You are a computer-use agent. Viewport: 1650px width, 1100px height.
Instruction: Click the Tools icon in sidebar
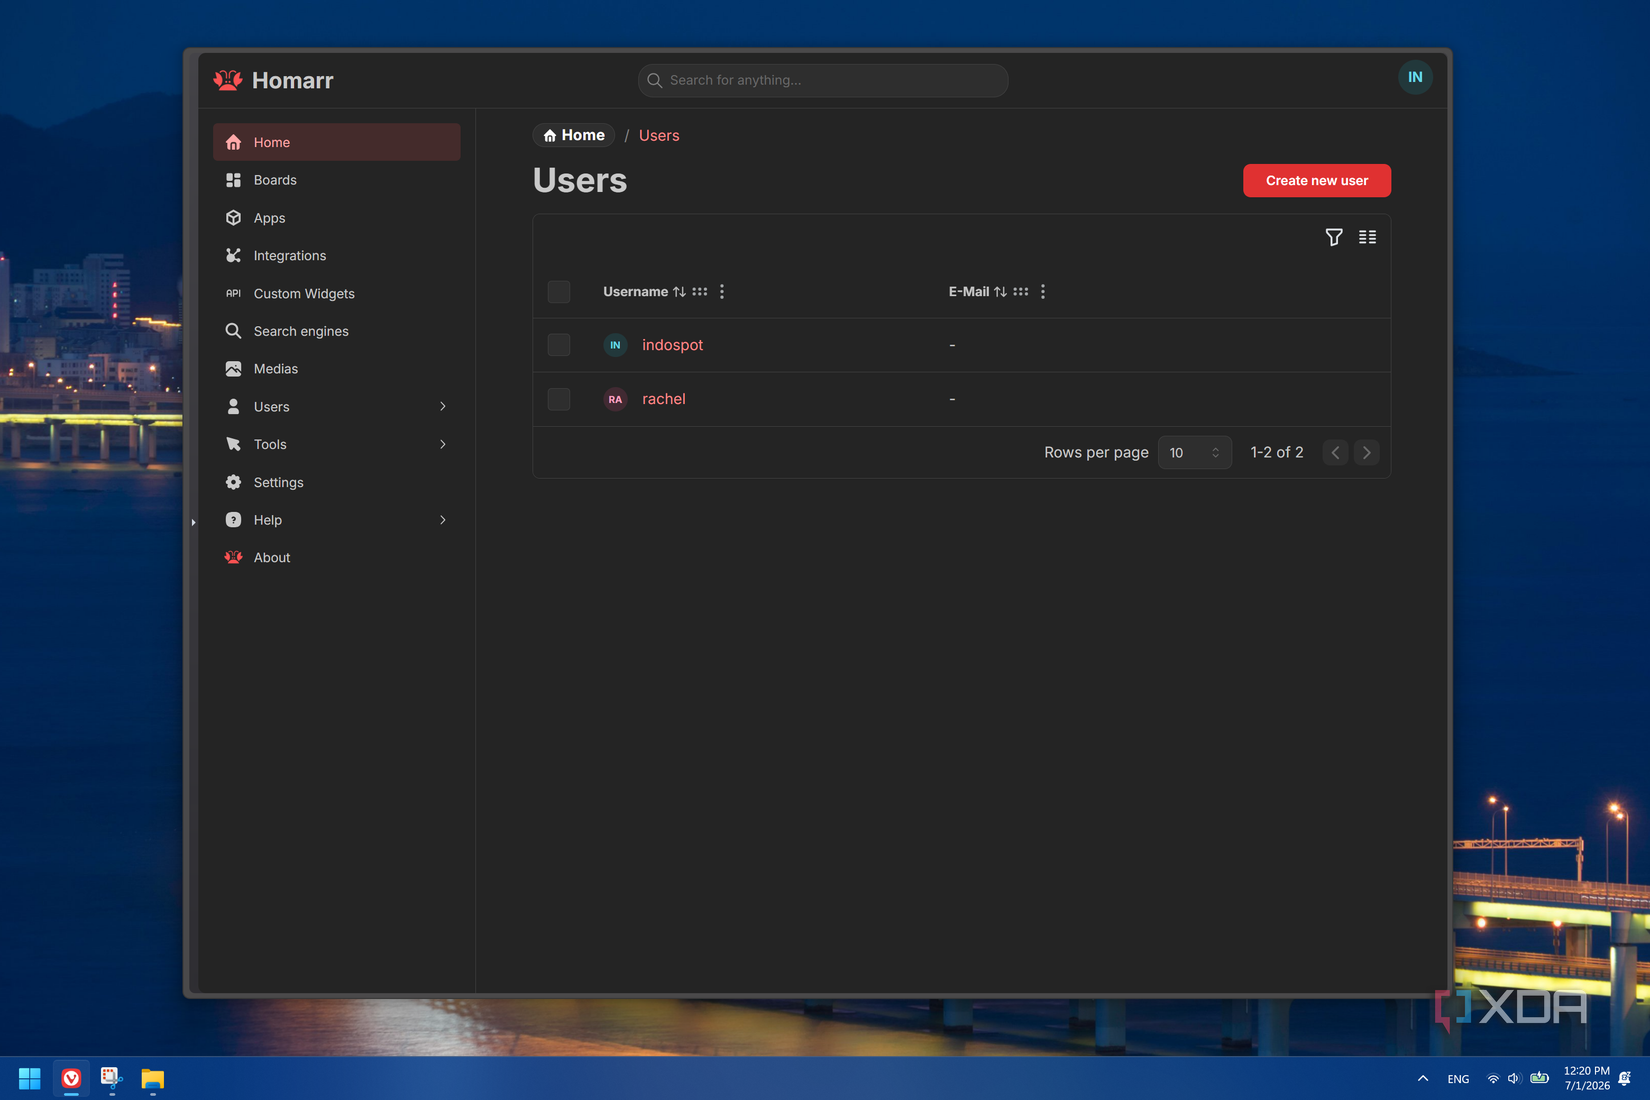point(233,444)
